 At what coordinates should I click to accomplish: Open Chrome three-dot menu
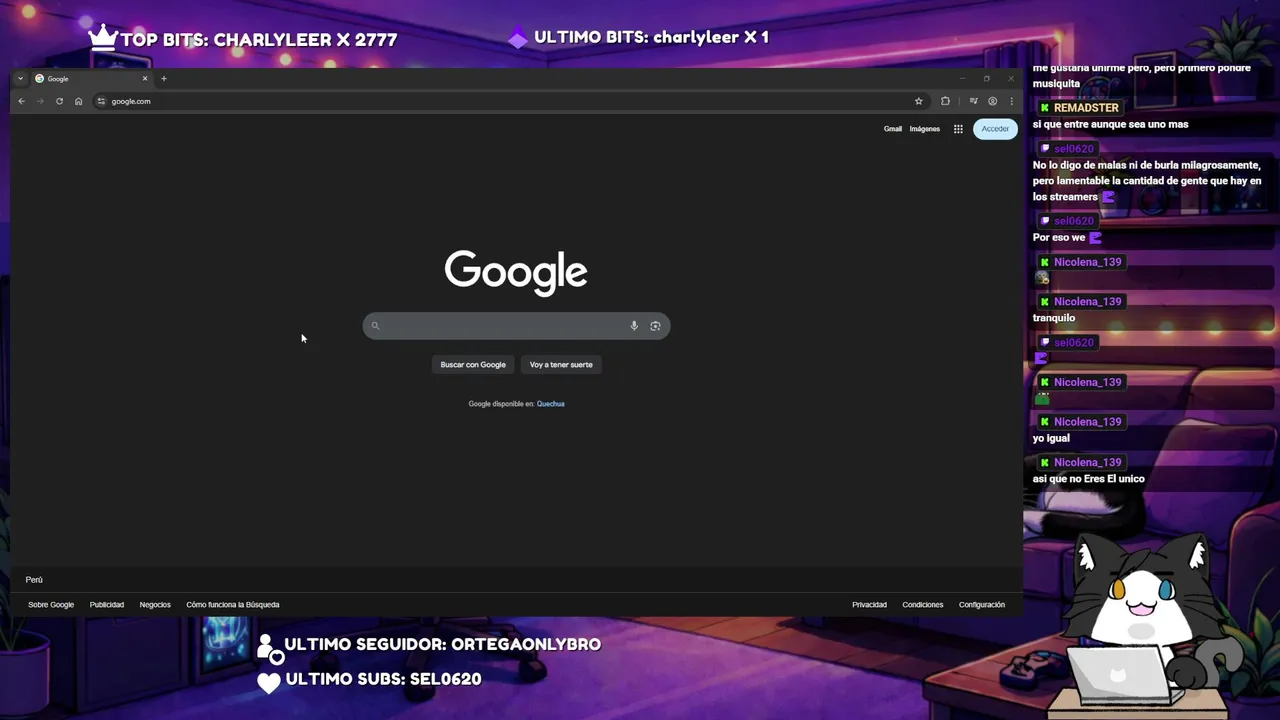pyautogui.click(x=1011, y=101)
